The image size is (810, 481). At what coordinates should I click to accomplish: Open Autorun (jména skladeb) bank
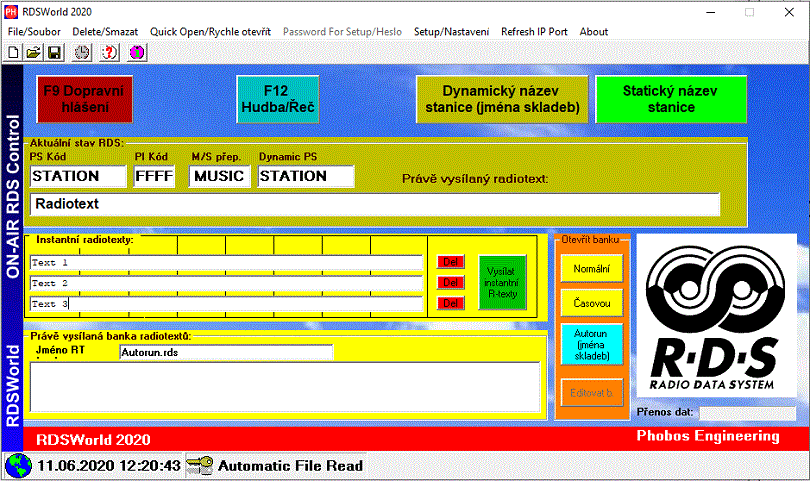coord(591,345)
